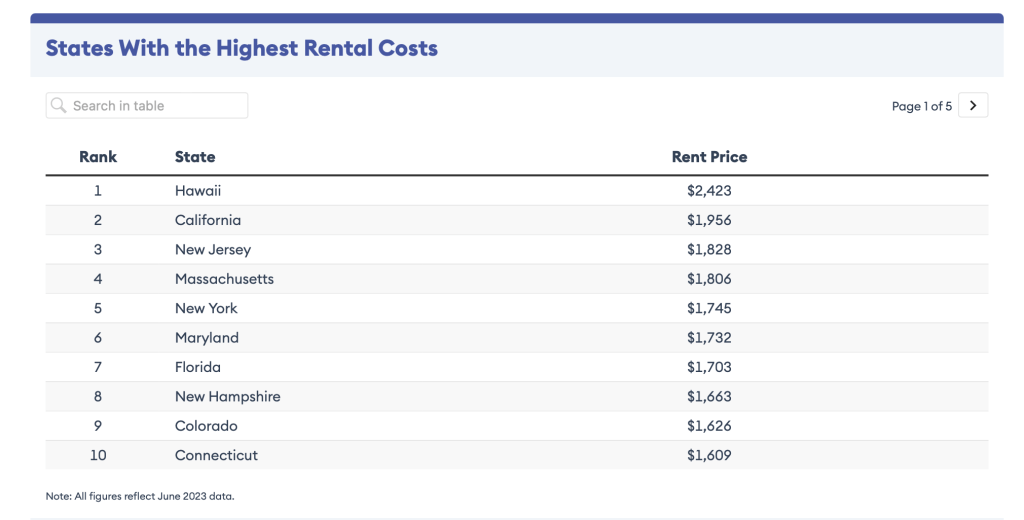Click the June 2023 data note
This screenshot has height=520, width=1024.
[x=140, y=496]
